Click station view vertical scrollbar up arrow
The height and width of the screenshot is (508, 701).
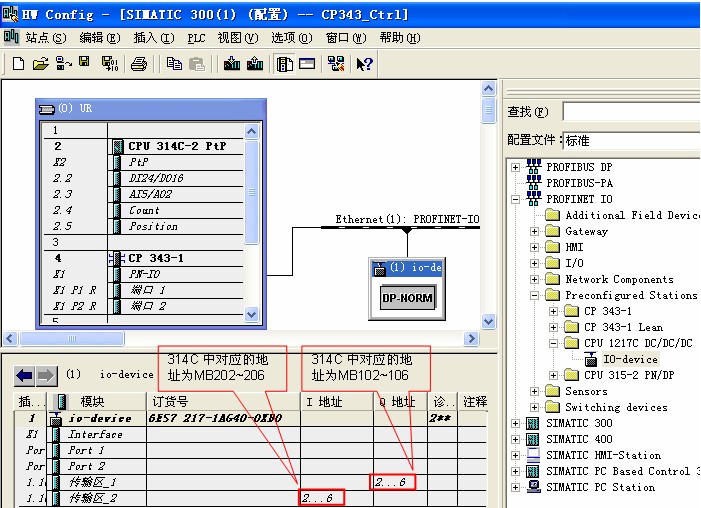tap(489, 89)
